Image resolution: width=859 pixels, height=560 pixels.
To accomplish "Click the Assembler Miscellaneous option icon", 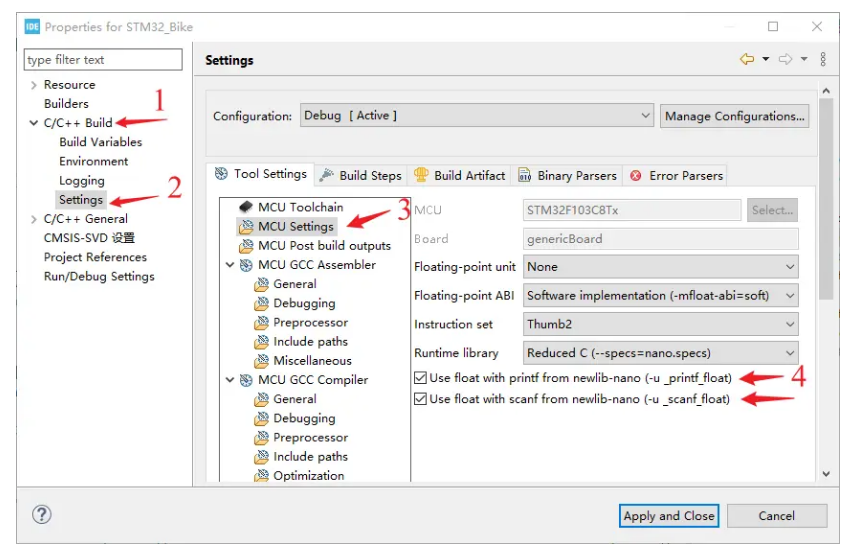I will pos(261,361).
